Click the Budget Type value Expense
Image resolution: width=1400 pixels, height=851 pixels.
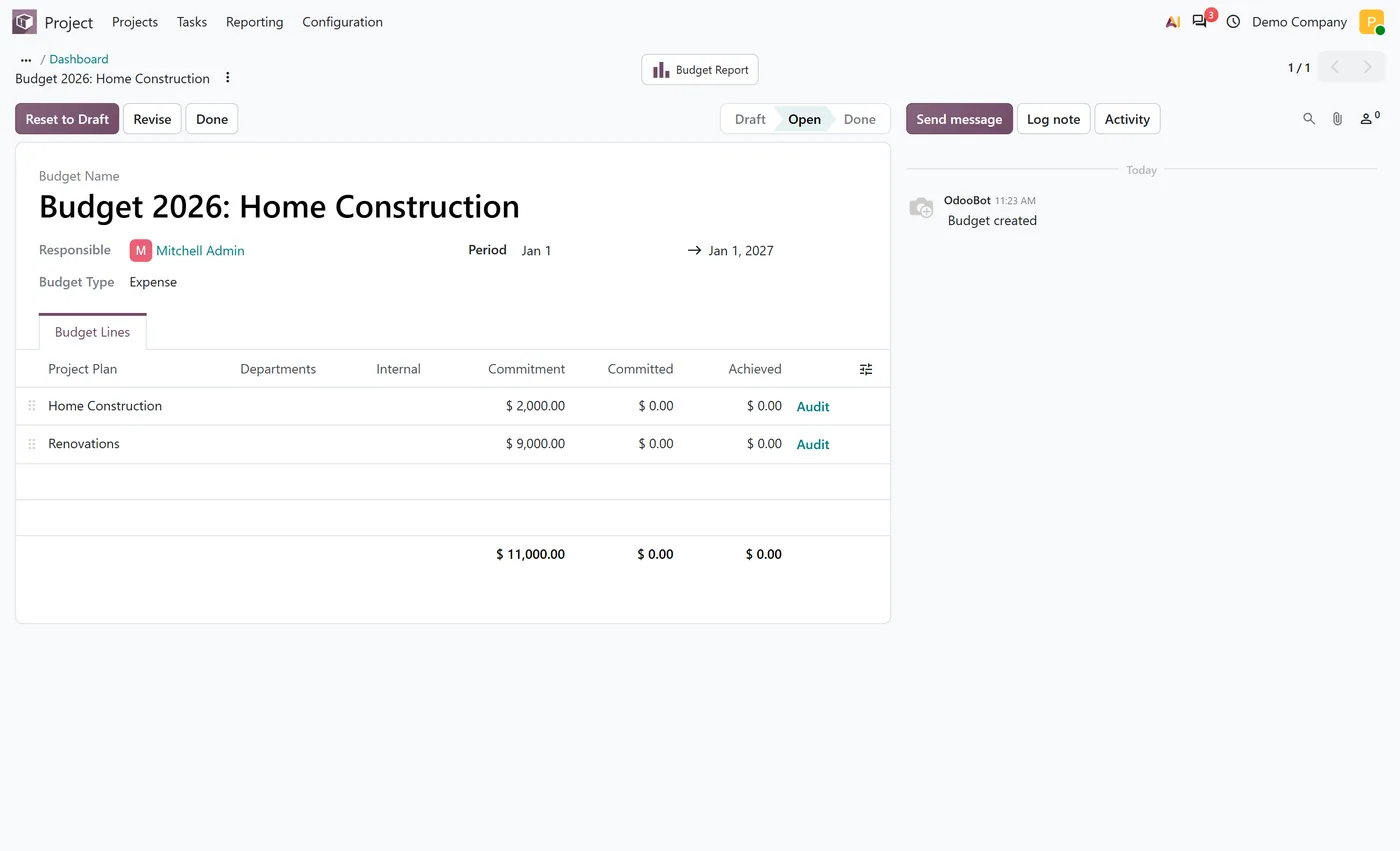pyautogui.click(x=153, y=282)
